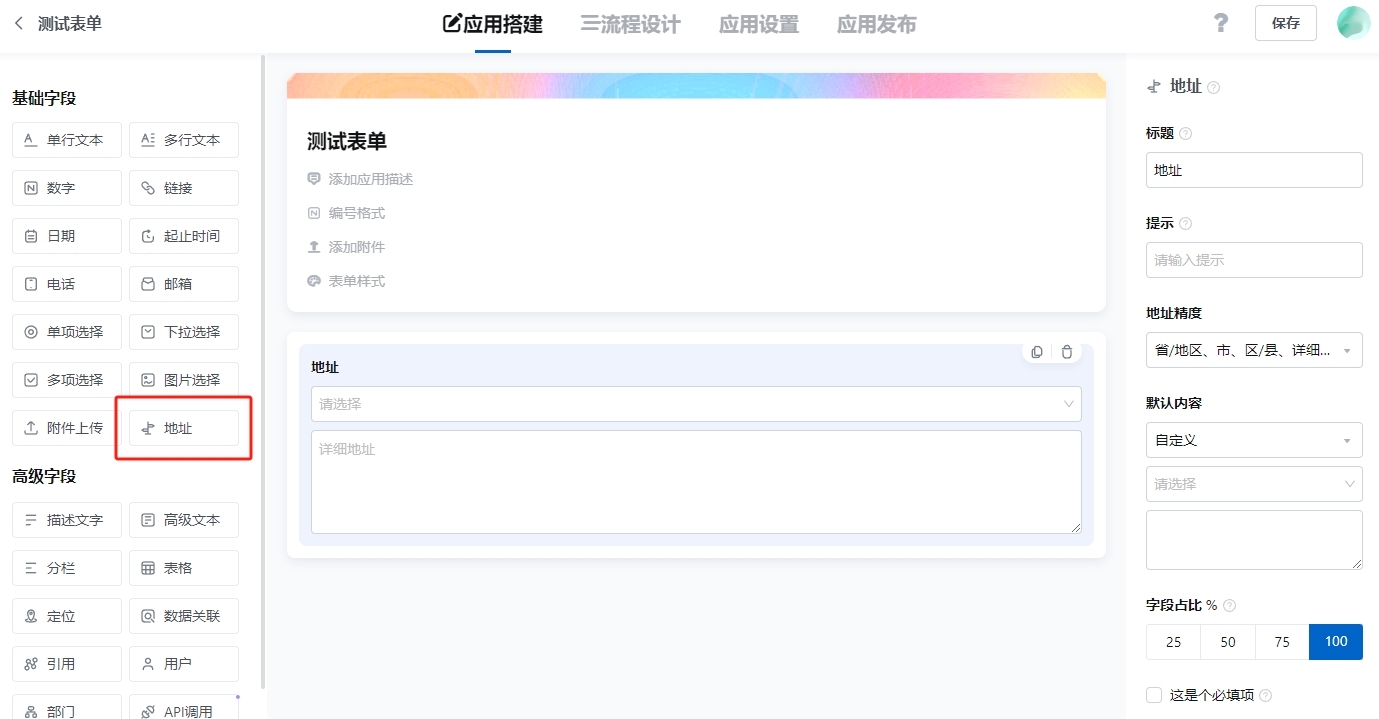Expand the 地址精度 dropdown
This screenshot has height=719, width=1379.
coord(1253,350)
